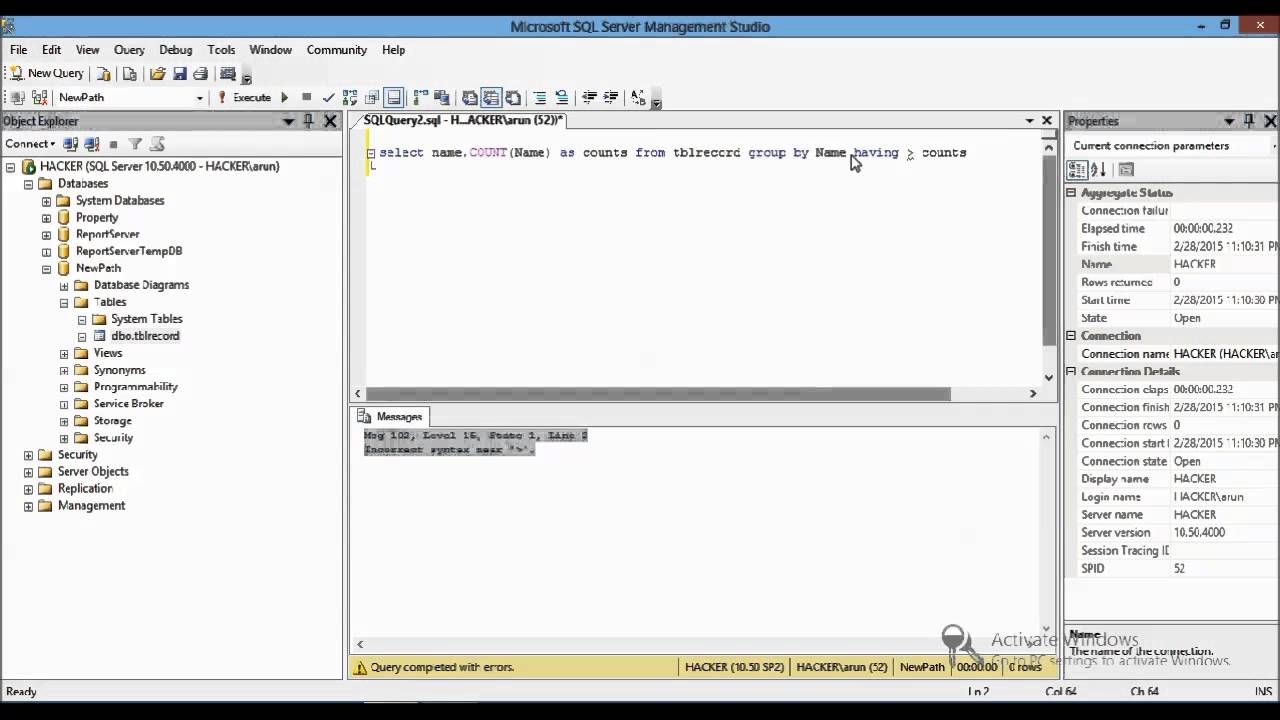Click the Save disk icon
The height and width of the screenshot is (720, 1280).
click(x=179, y=73)
